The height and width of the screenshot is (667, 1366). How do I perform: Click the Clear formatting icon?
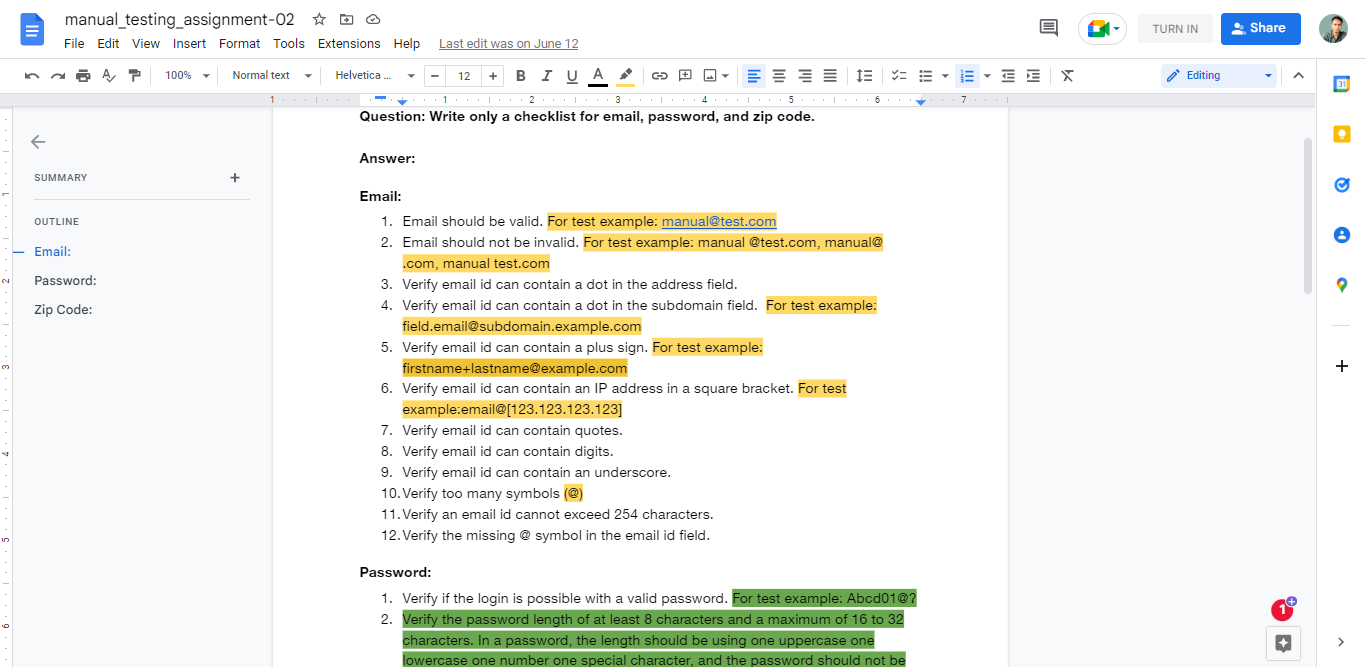click(x=1067, y=76)
